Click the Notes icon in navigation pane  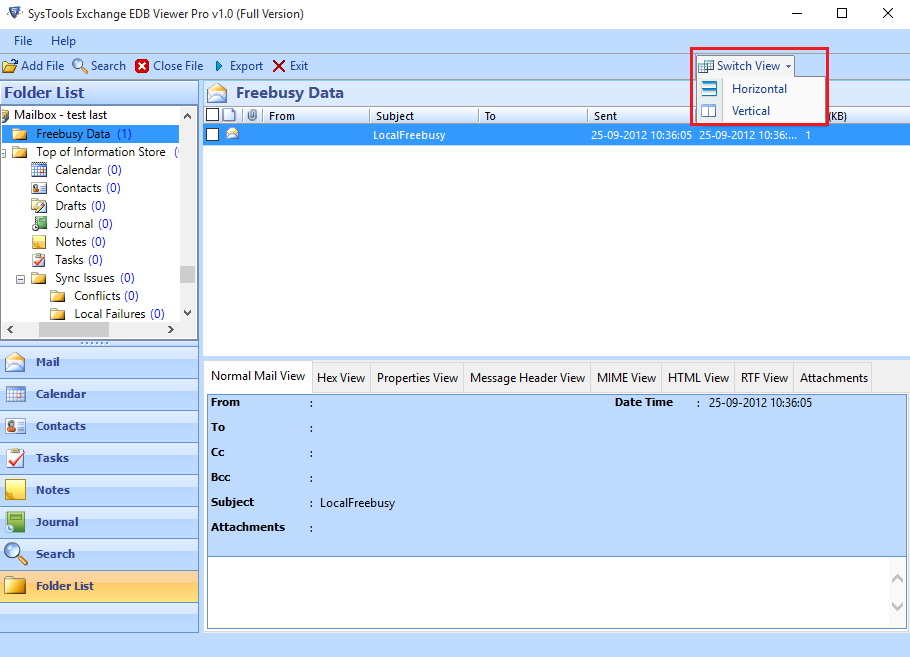pos(16,490)
